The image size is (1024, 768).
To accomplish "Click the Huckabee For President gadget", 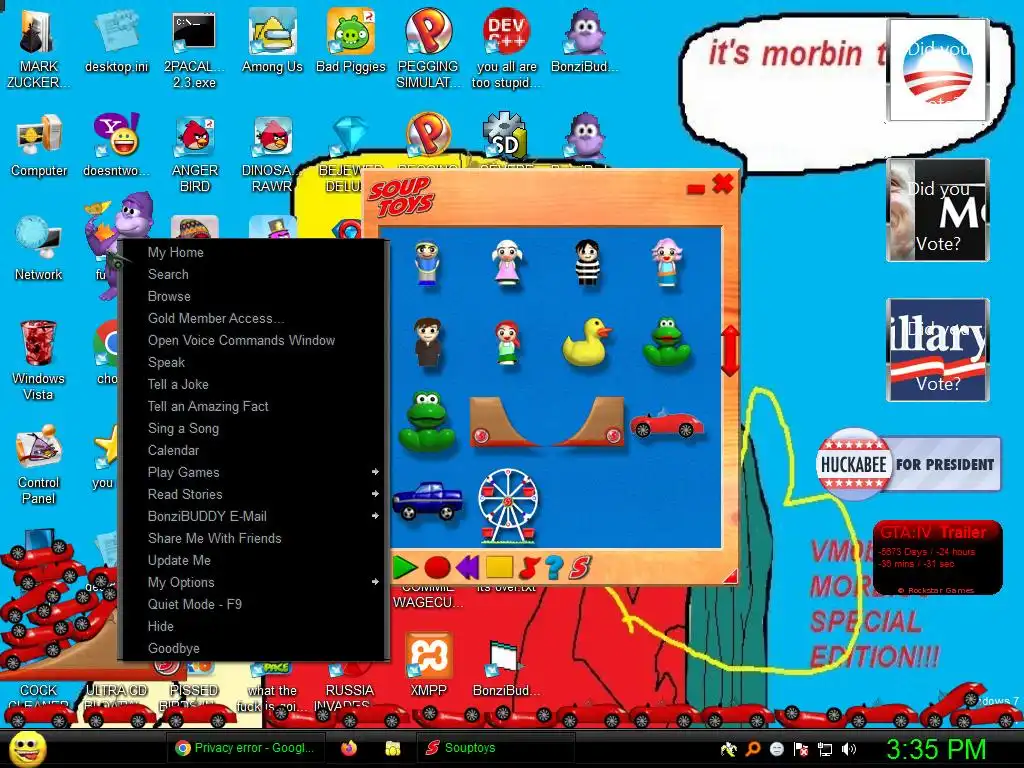I will point(908,464).
